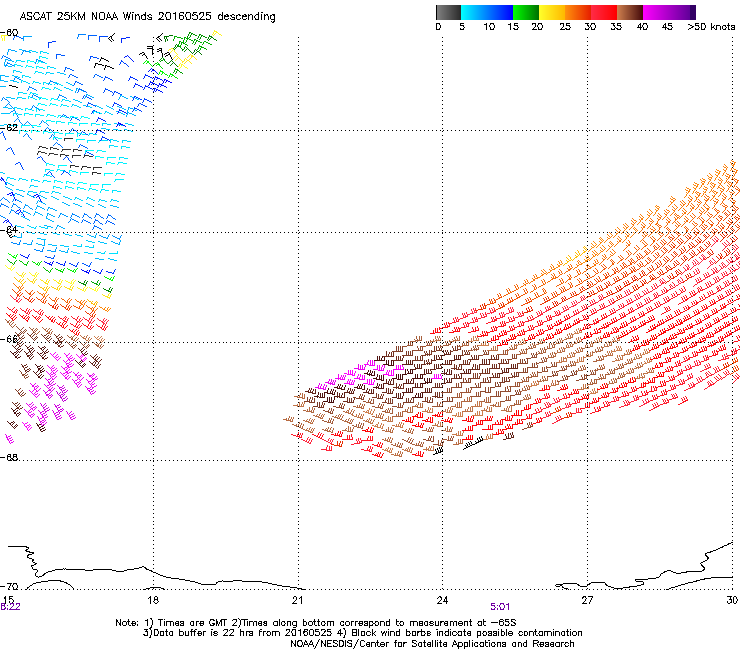740x650 pixels.
Task: Click the "27" longitude axis label
Action: tap(587, 600)
